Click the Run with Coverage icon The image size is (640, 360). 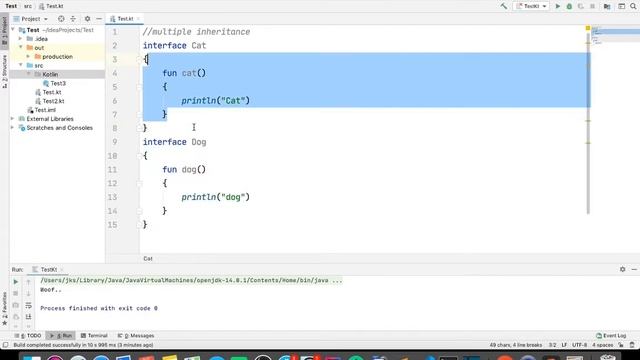(580, 6)
